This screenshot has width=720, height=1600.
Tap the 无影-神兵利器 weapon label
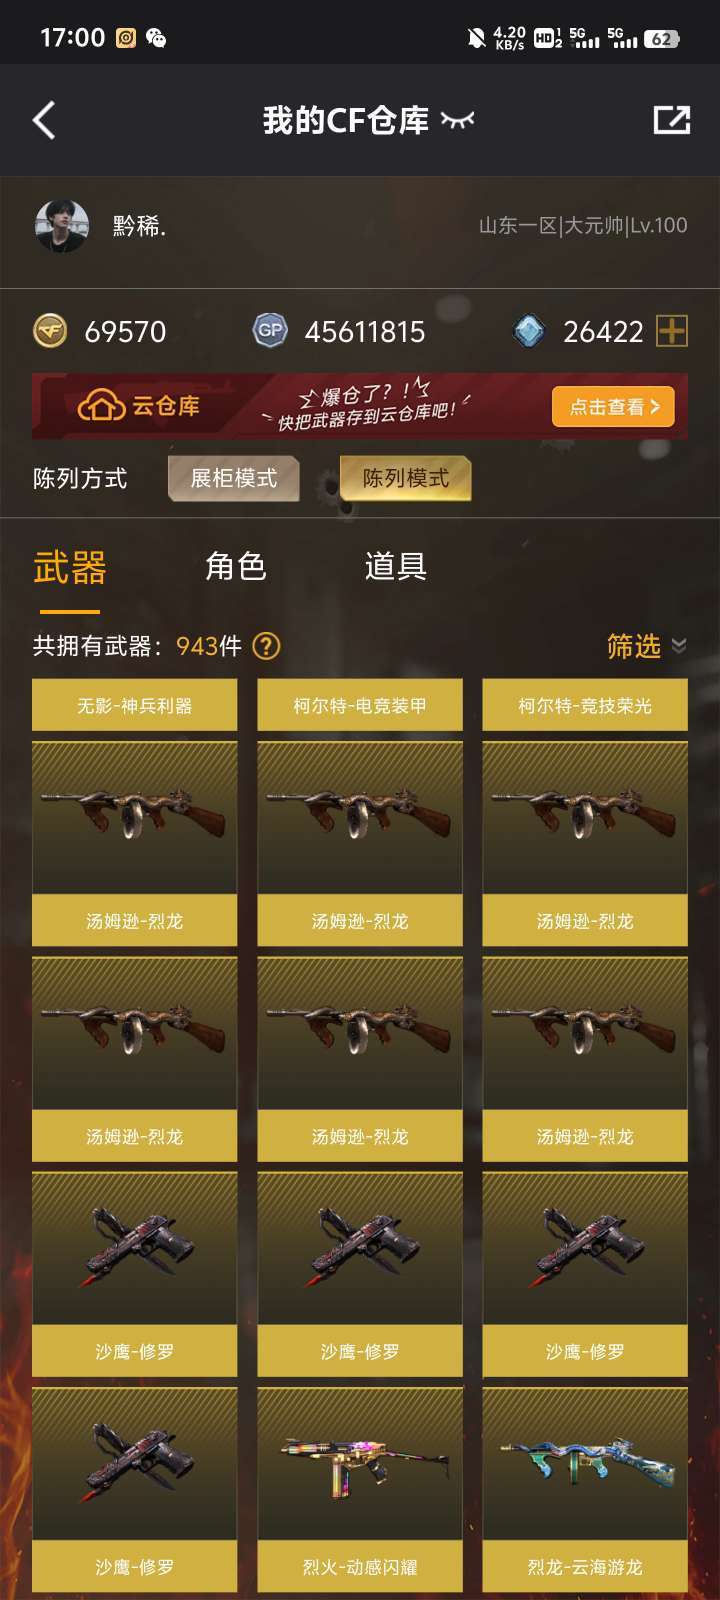coord(135,705)
